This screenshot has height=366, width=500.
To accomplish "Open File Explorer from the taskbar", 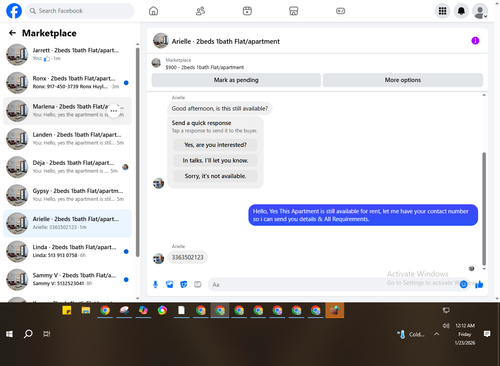I will (x=86, y=310).
